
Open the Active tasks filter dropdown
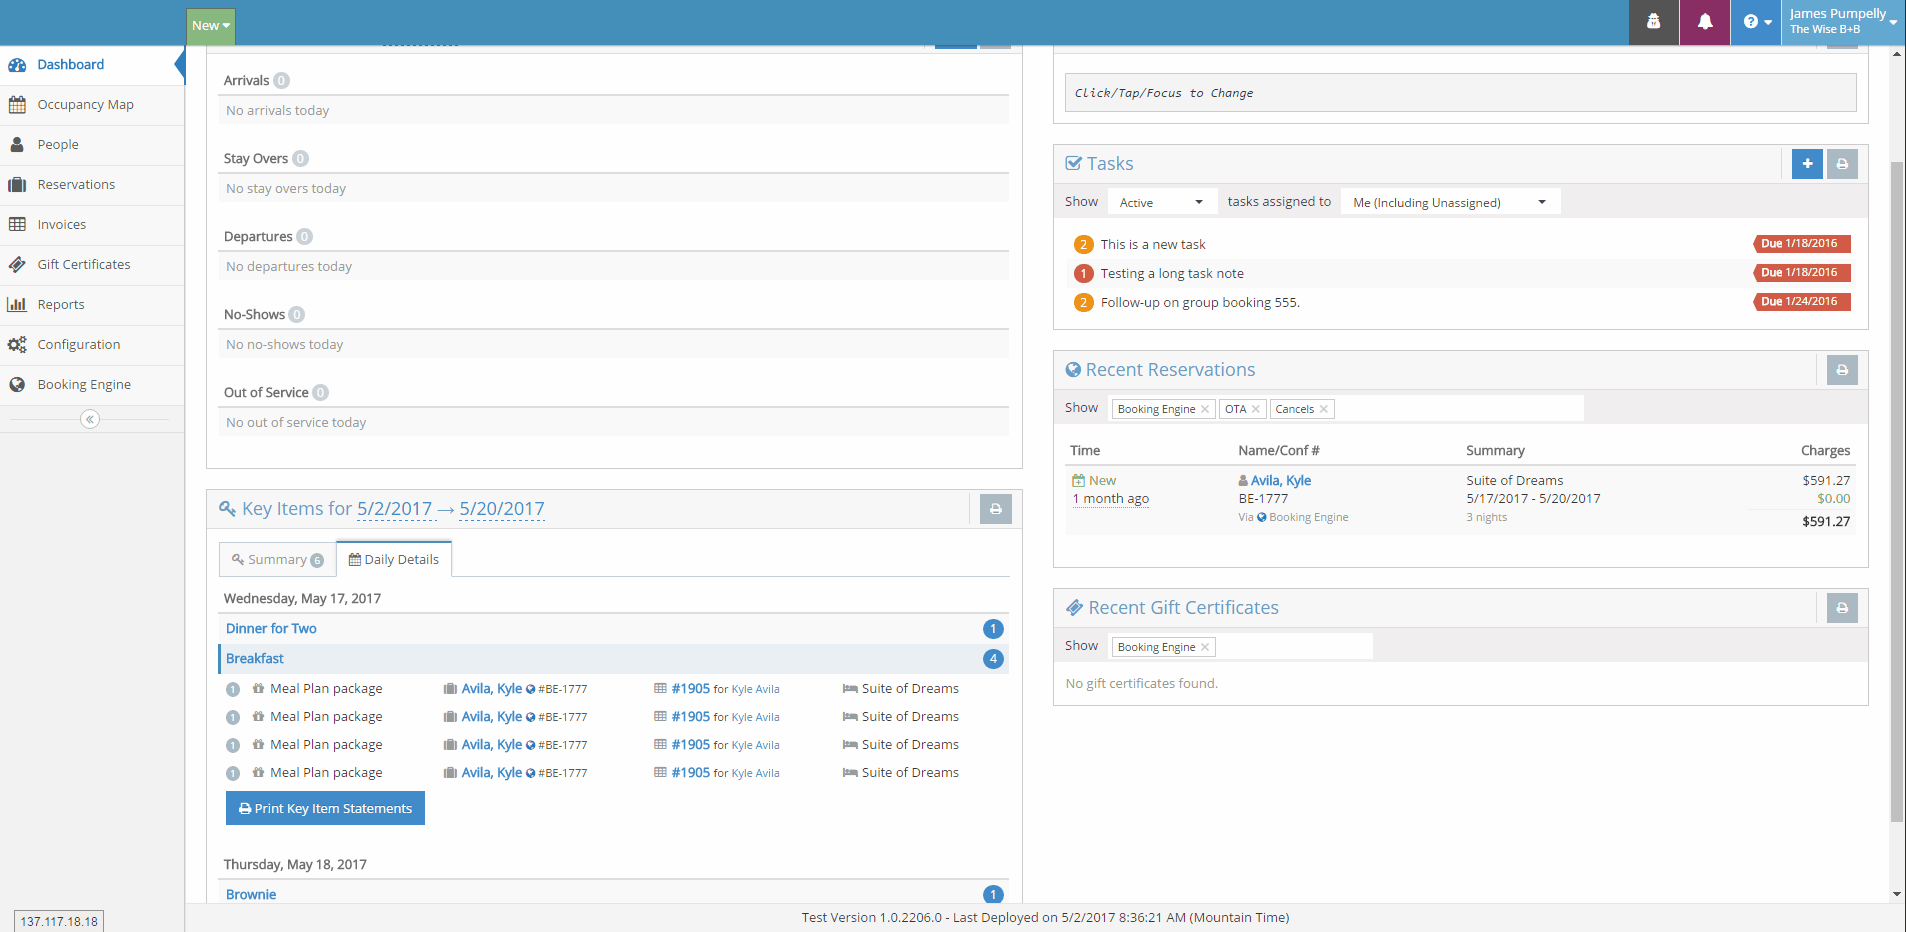click(x=1162, y=202)
